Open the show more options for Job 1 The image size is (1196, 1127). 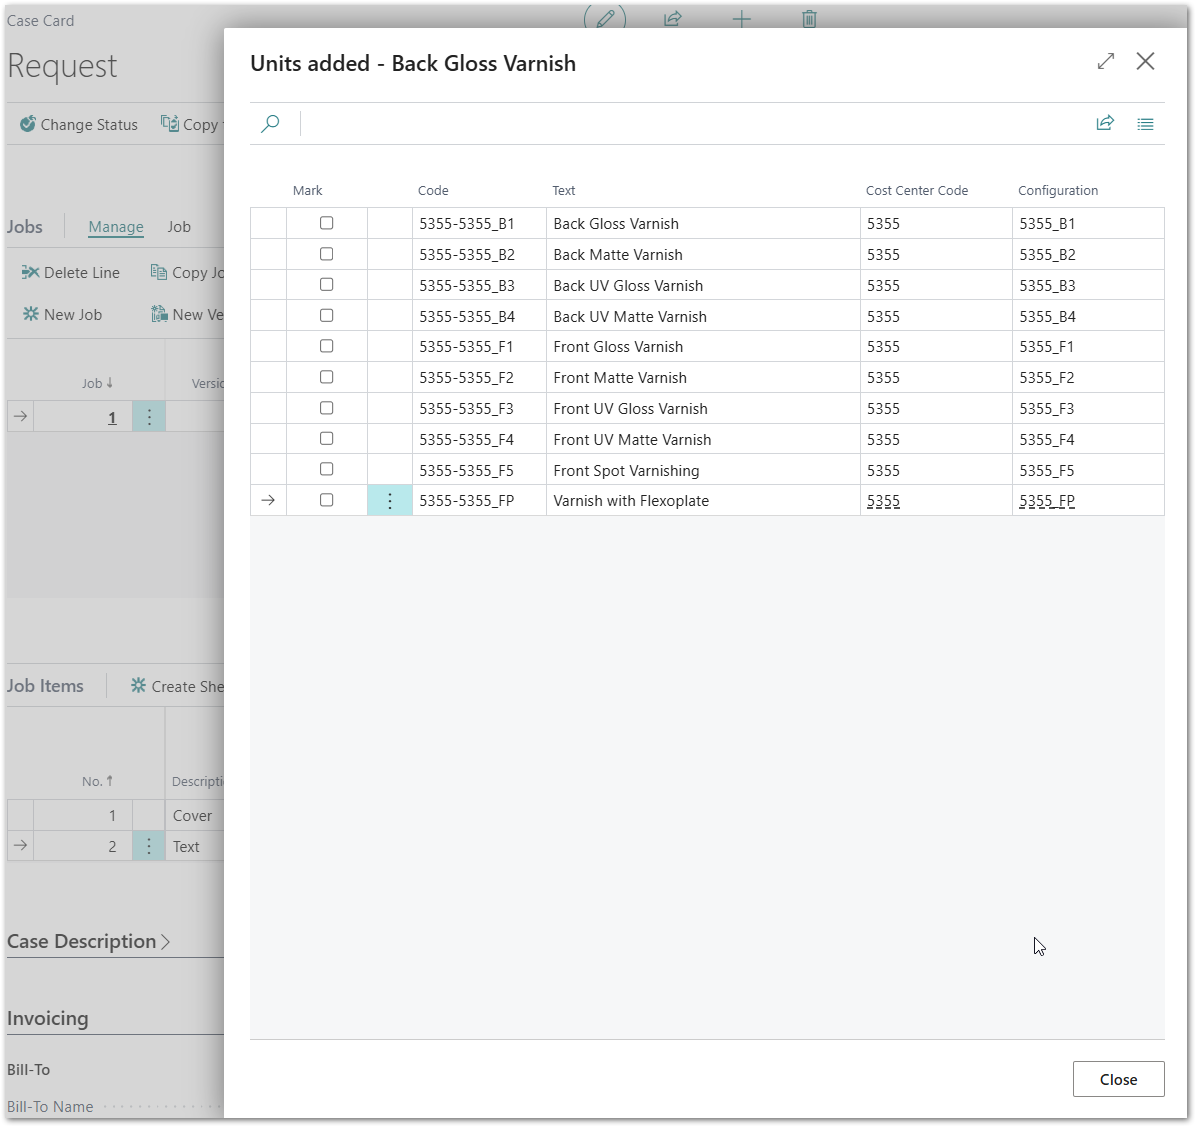(149, 417)
